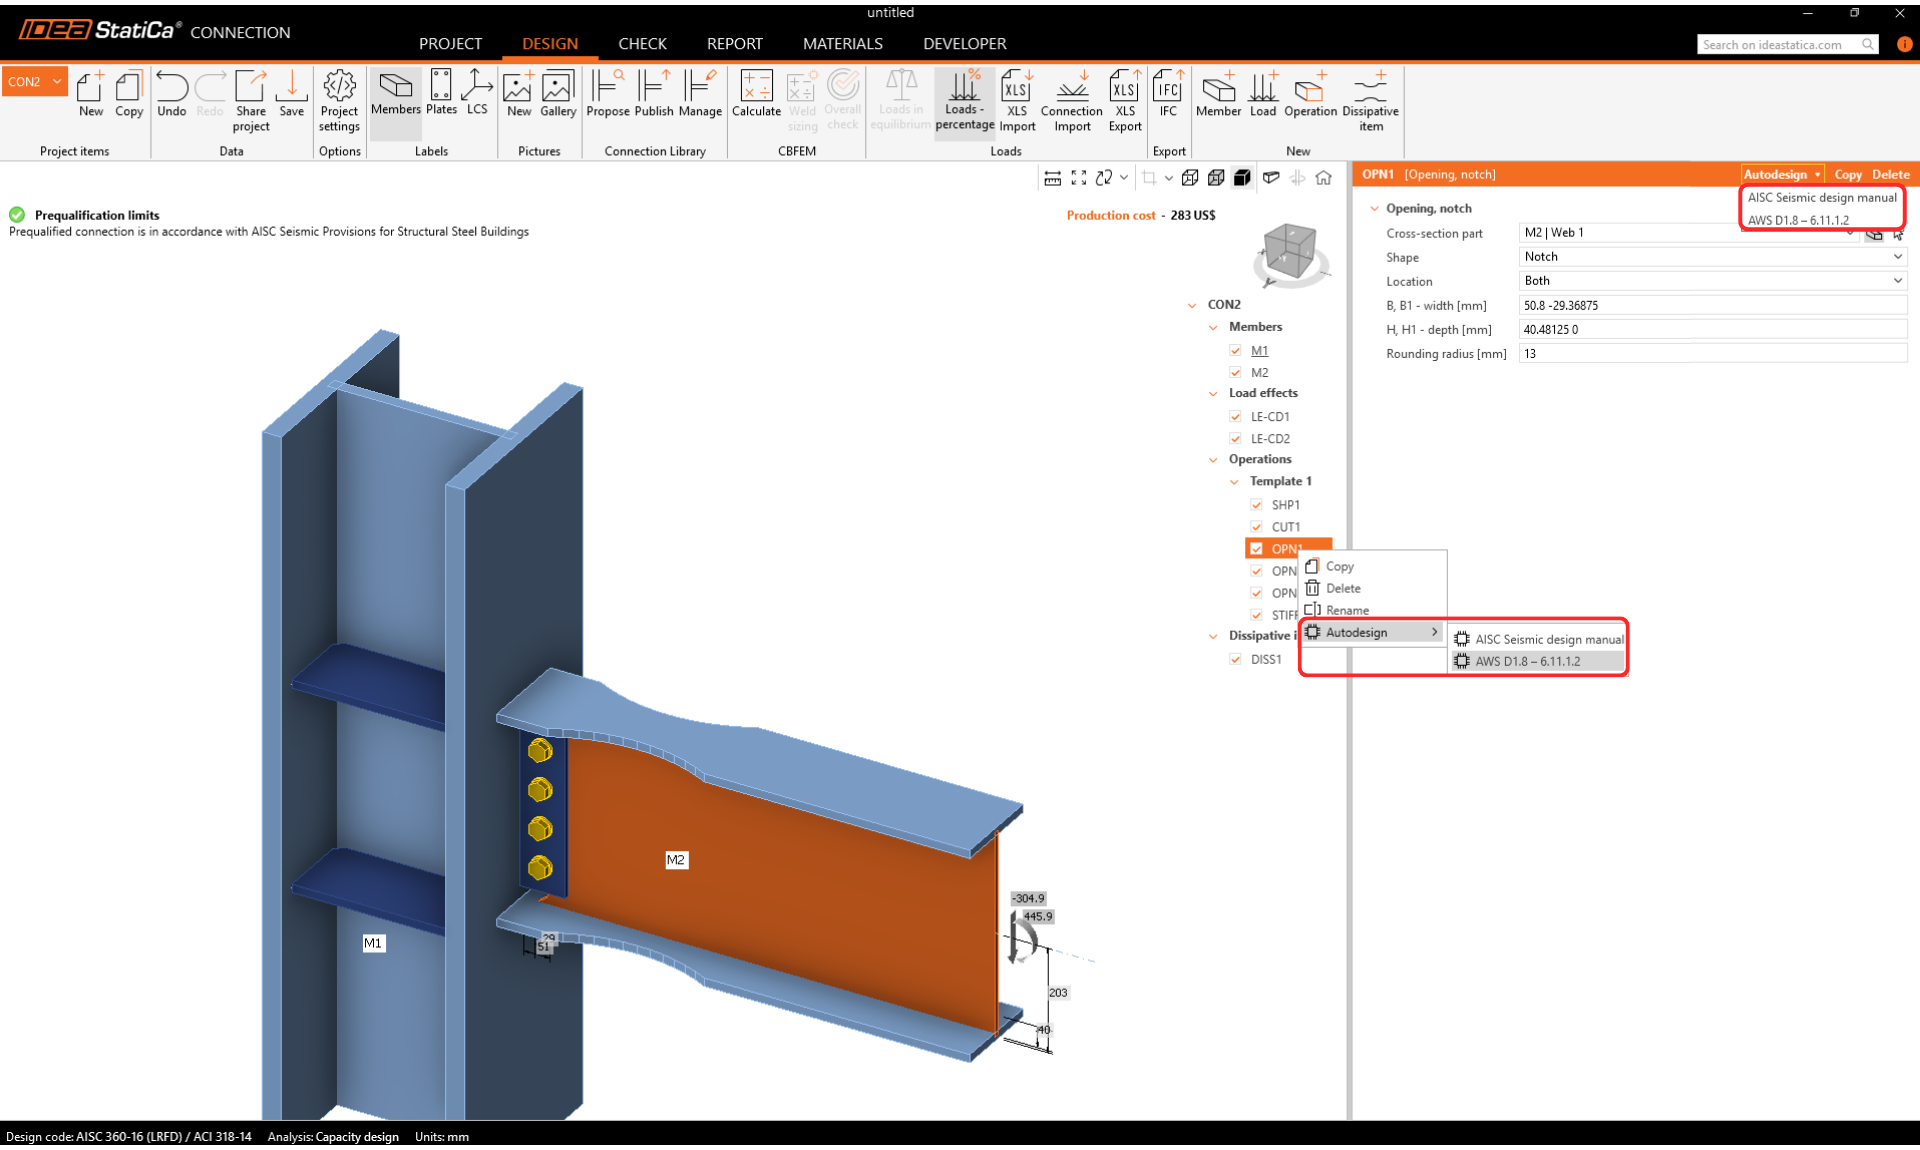
Task: Toggle the DISS1 checkbox
Action: click(x=1236, y=659)
